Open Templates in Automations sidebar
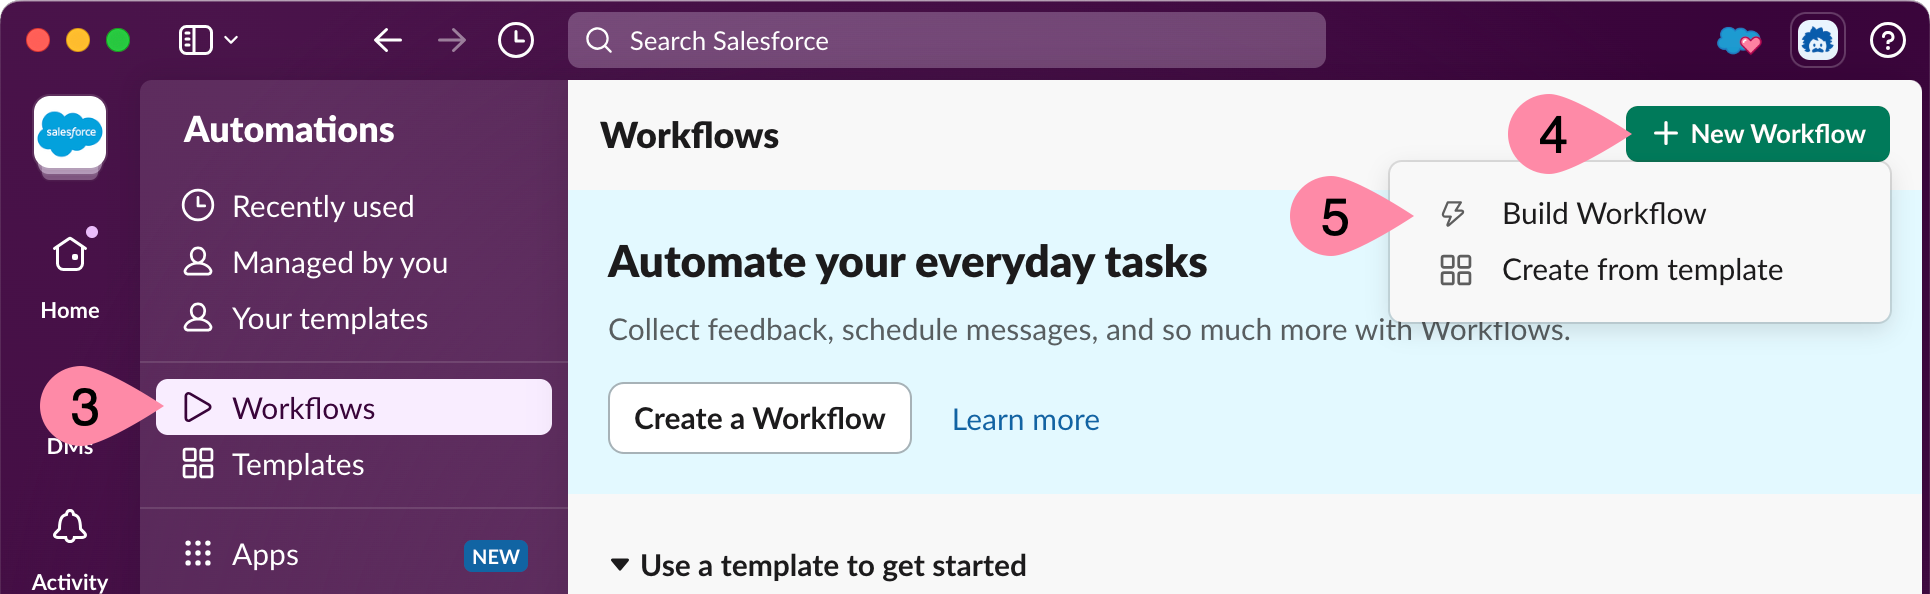 [x=298, y=465]
